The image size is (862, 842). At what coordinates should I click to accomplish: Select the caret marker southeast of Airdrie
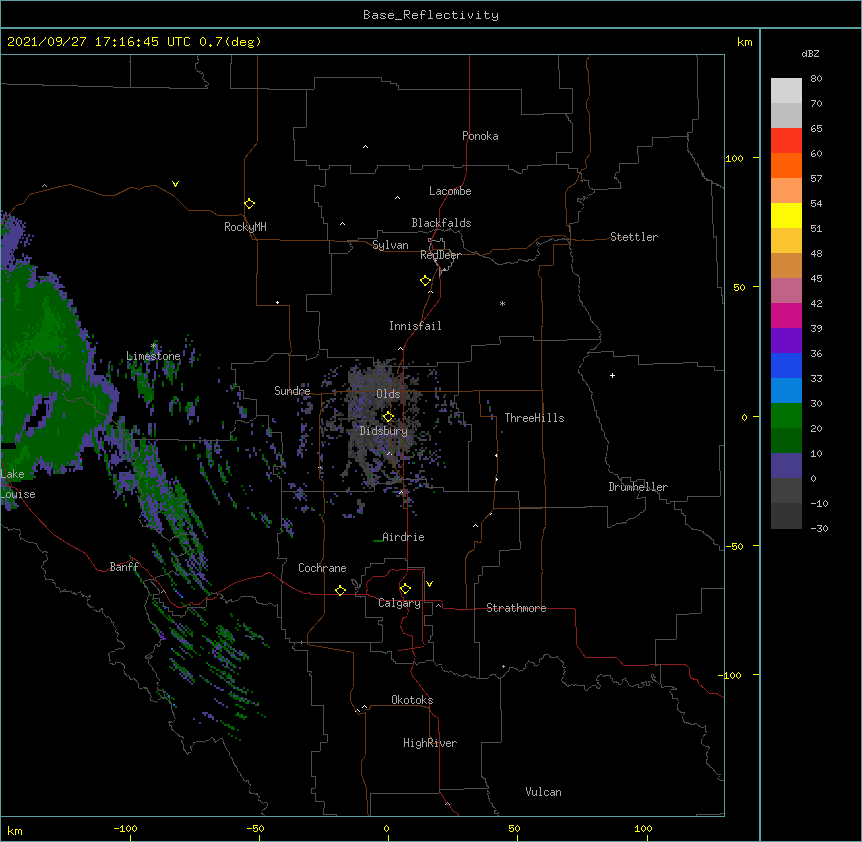476,526
